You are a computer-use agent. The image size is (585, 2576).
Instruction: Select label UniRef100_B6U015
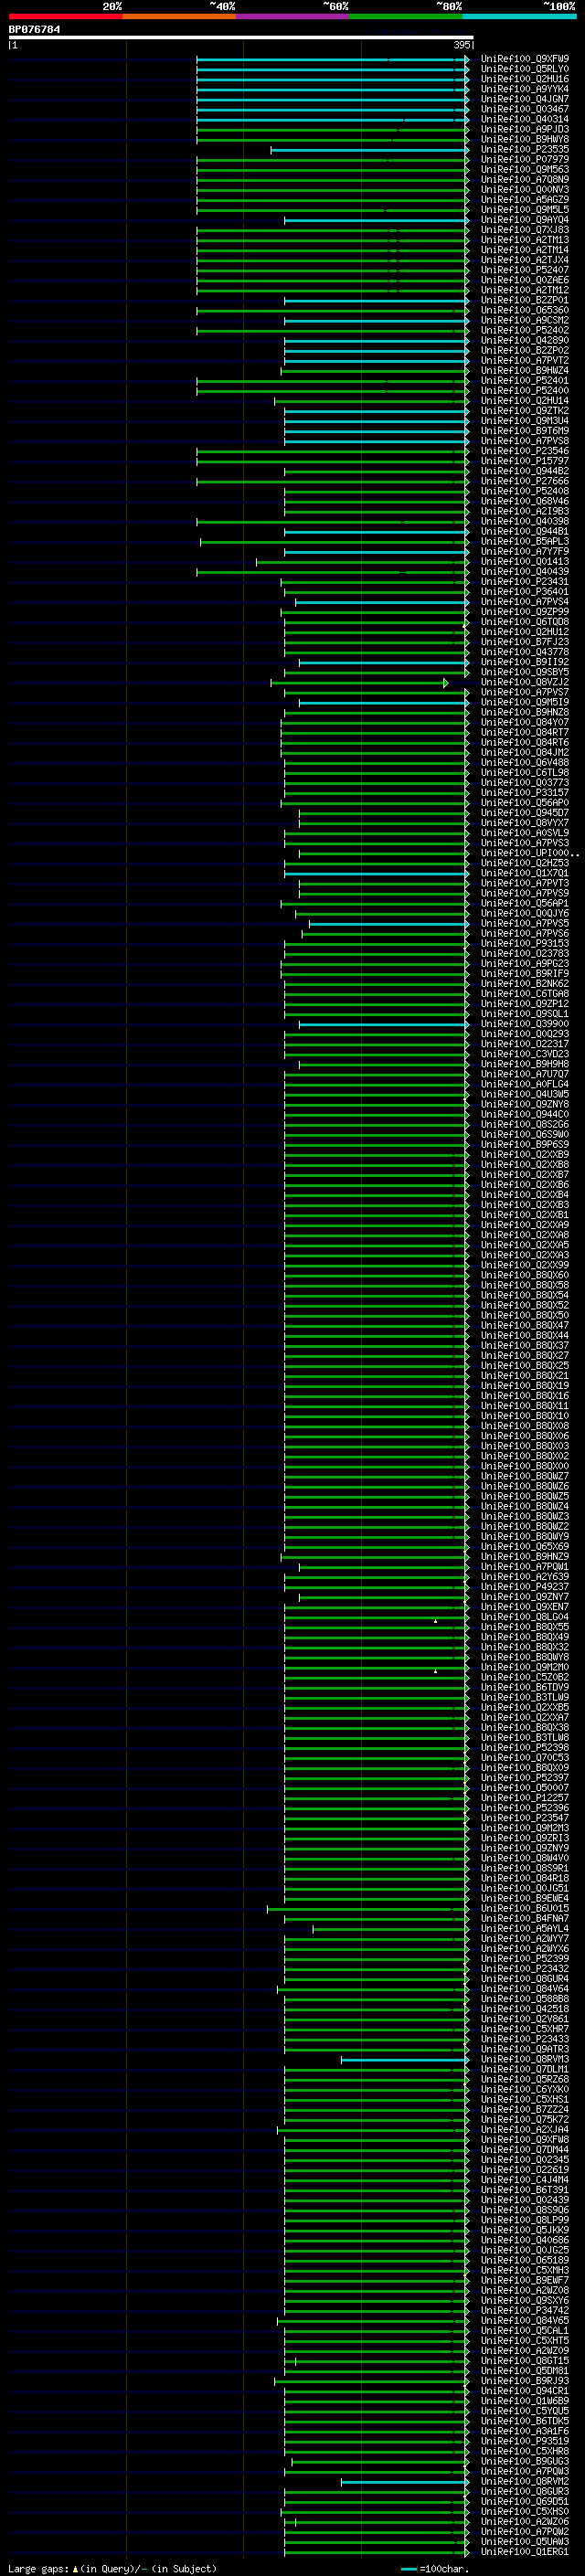pos(524,1909)
